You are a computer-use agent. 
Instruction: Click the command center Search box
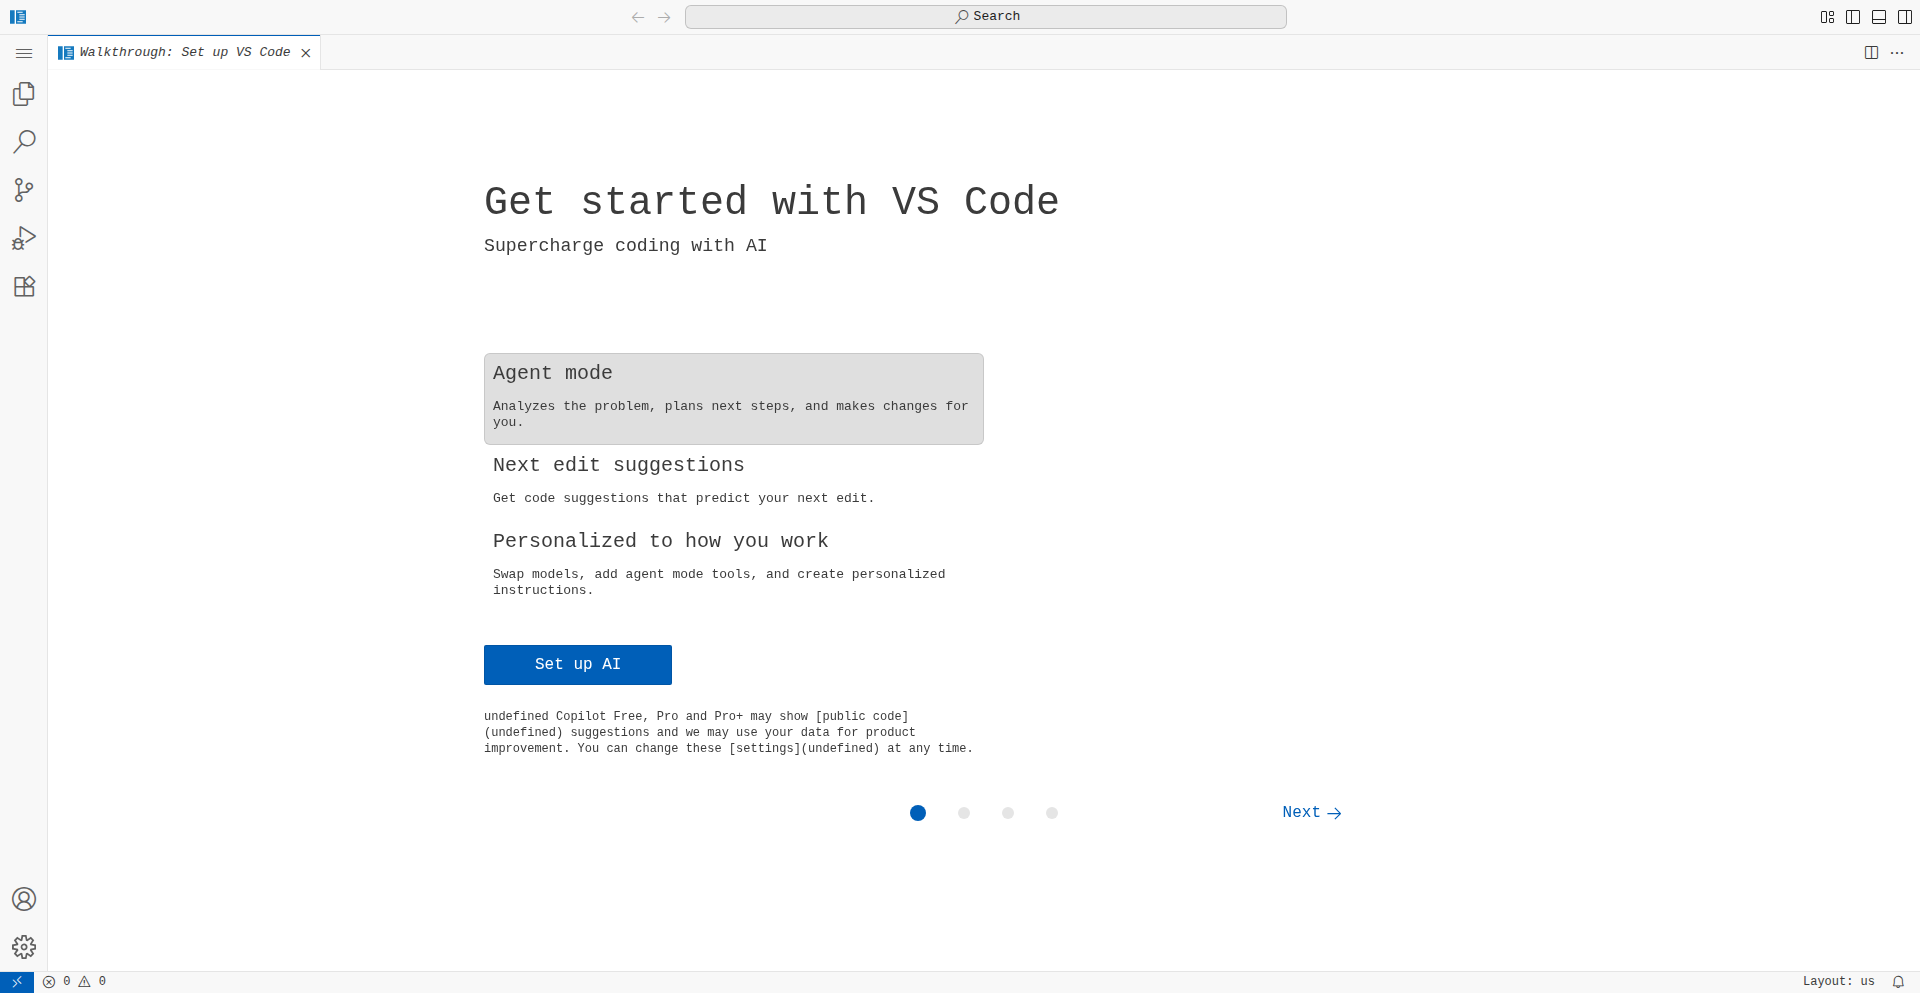pos(985,17)
